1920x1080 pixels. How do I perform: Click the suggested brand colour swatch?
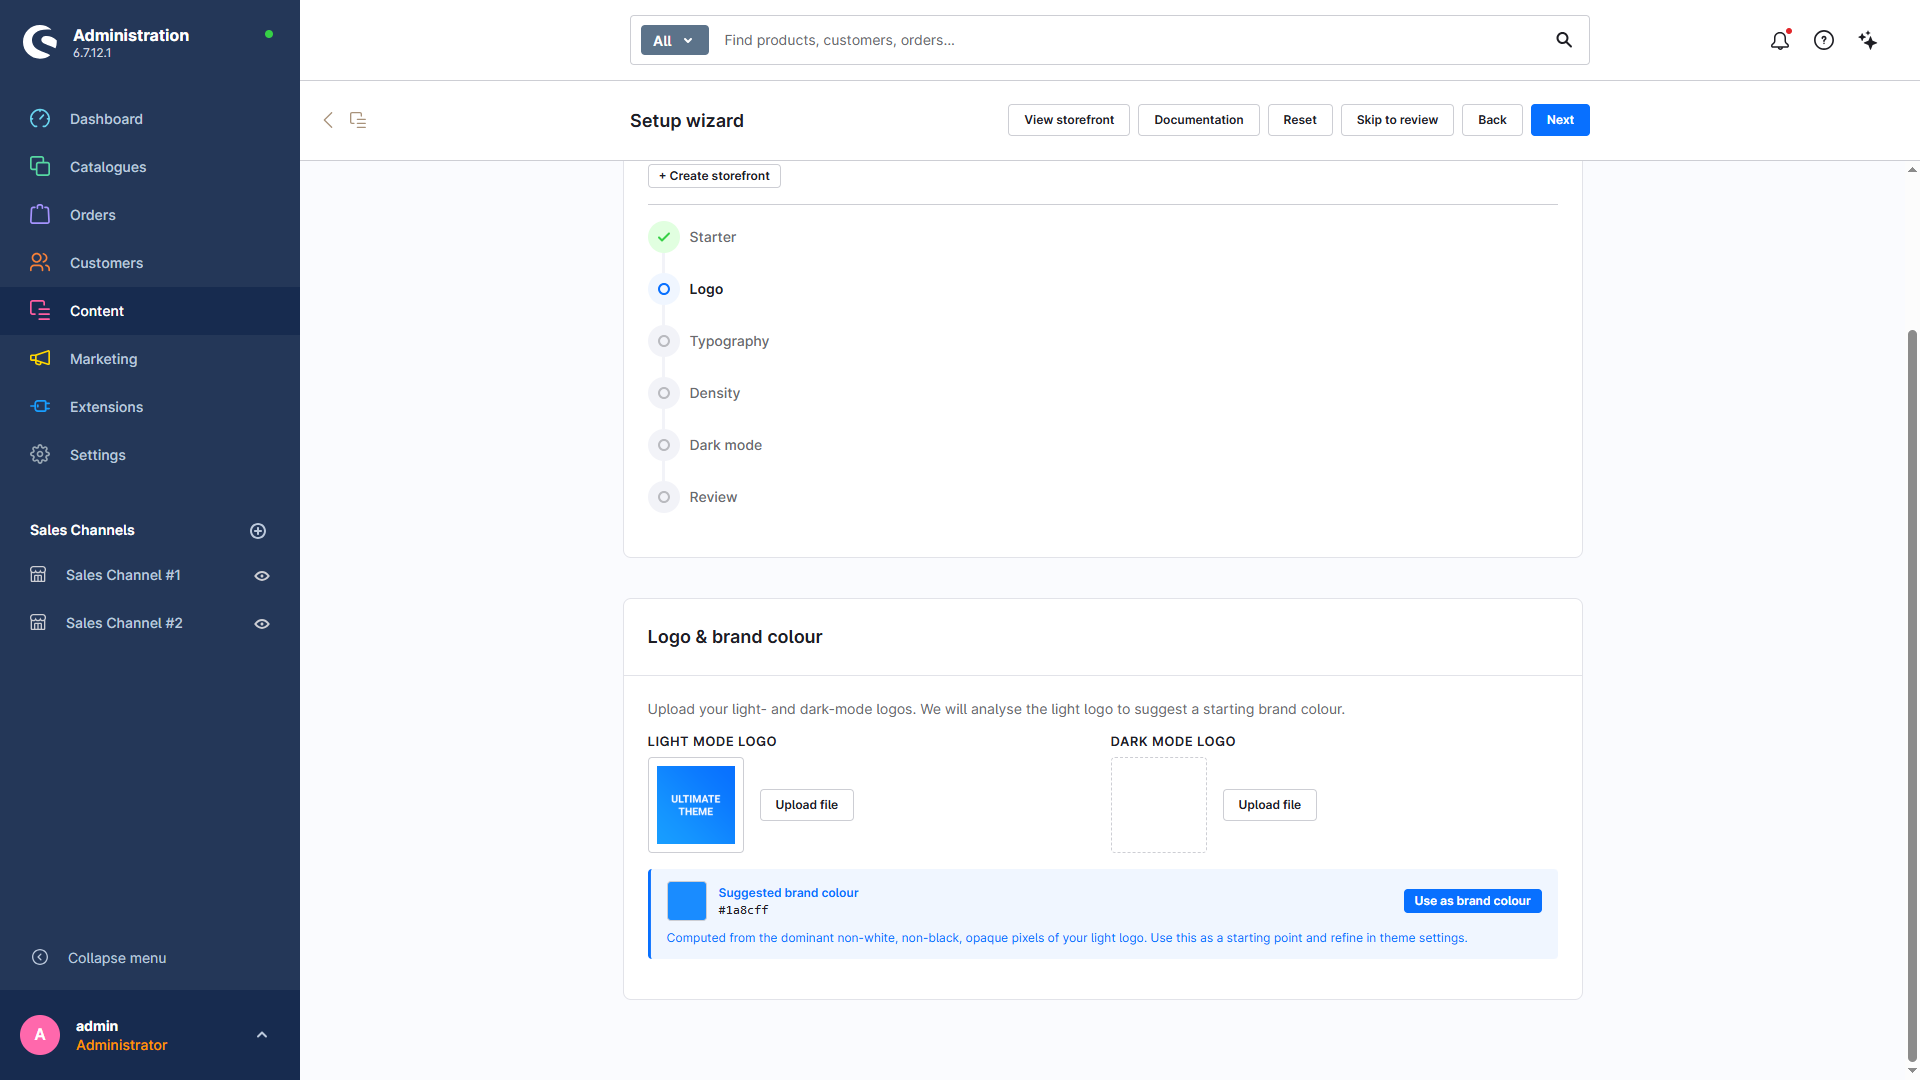[x=687, y=901]
